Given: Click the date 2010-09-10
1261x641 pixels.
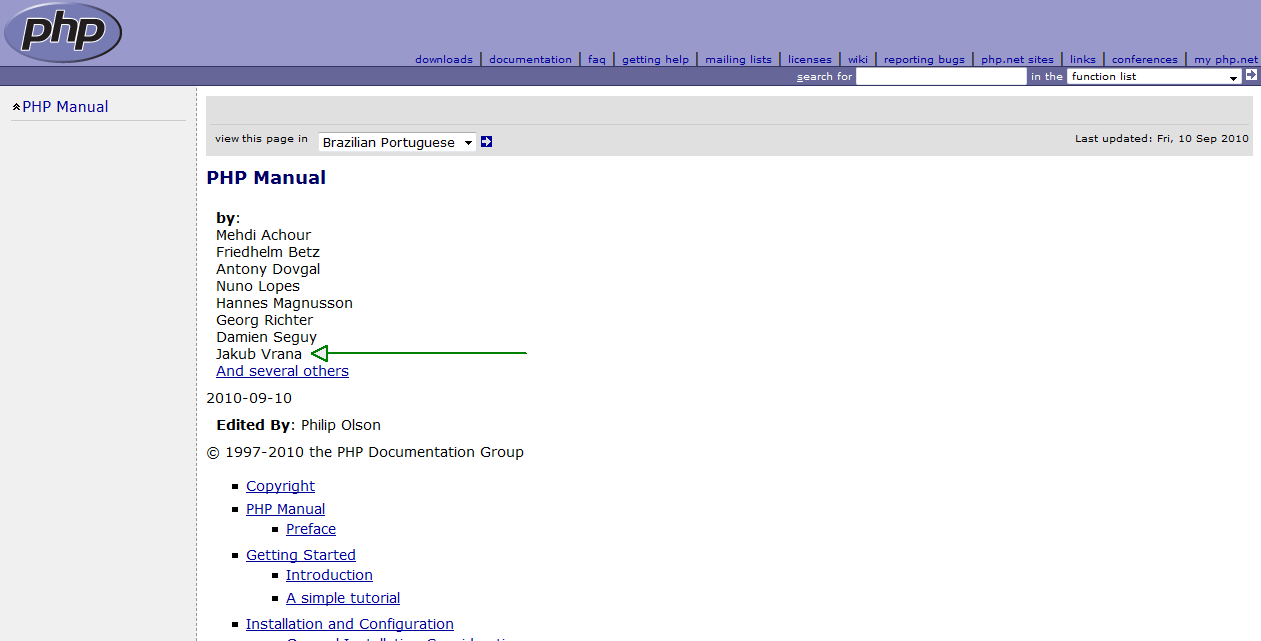Looking at the screenshot, I should pyautogui.click(x=249, y=398).
